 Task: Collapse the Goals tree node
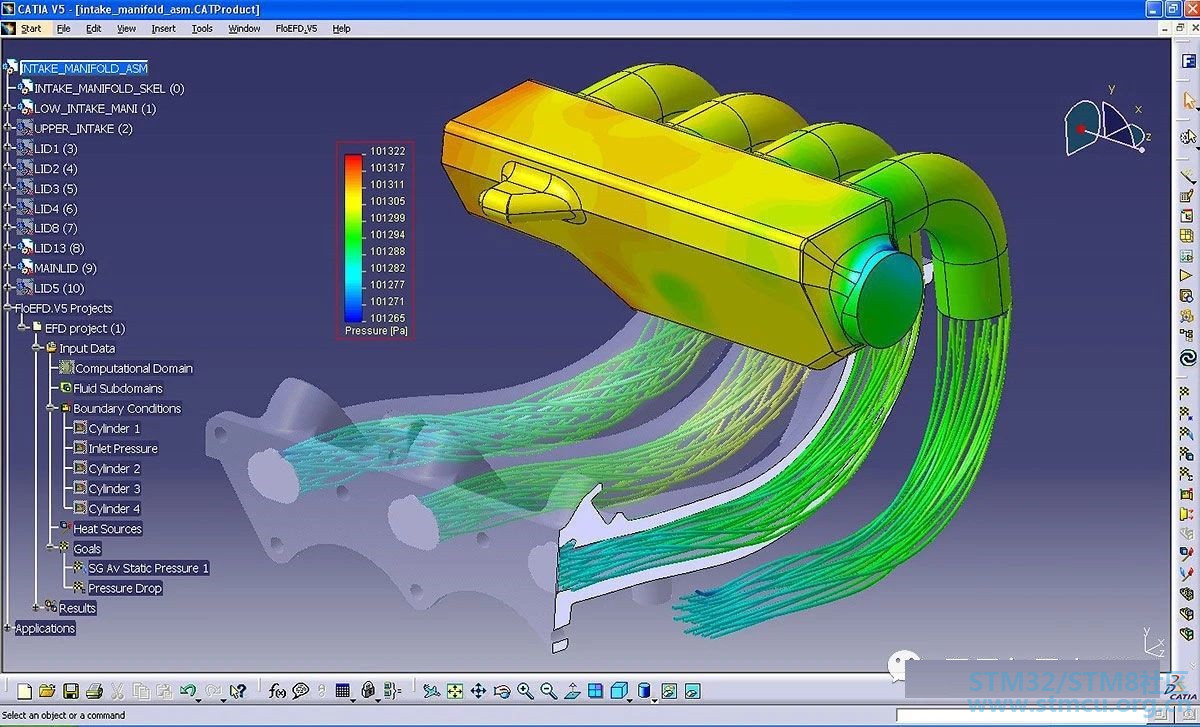tap(50, 548)
